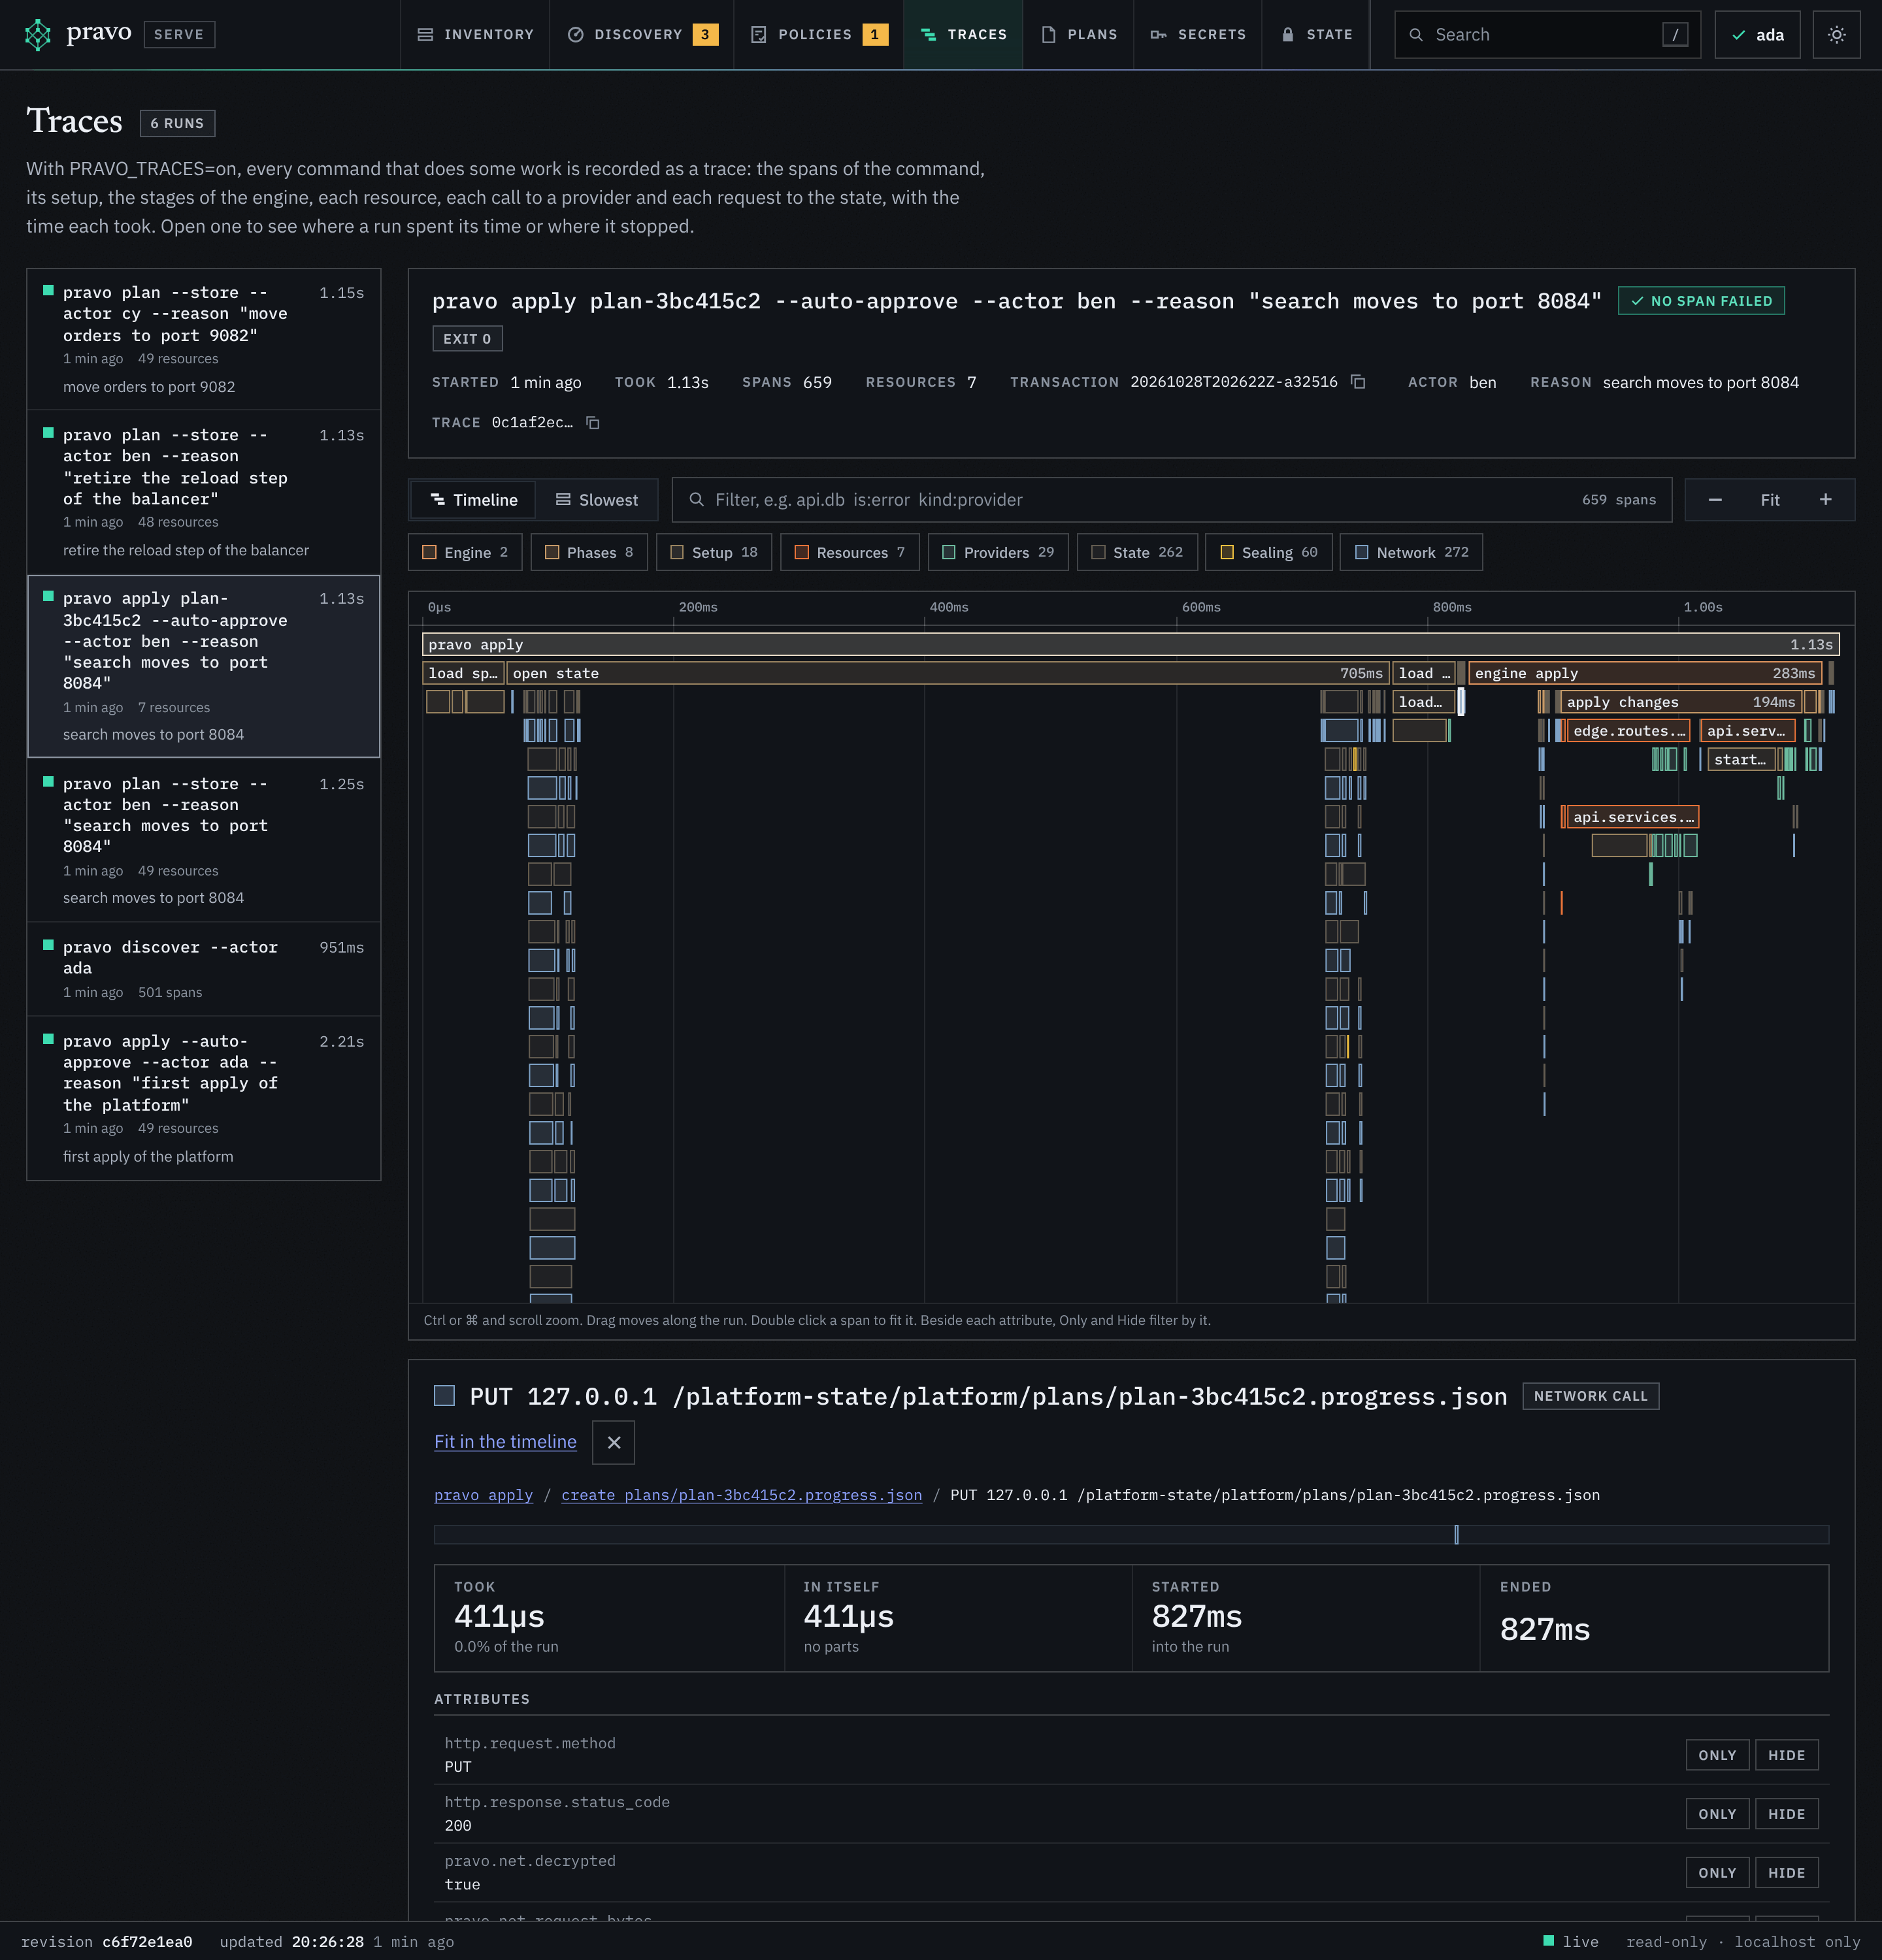Toggle the light/dark theme sun icon
Image resolution: width=1882 pixels, height=1960 pixels.
coord(1836,35)
